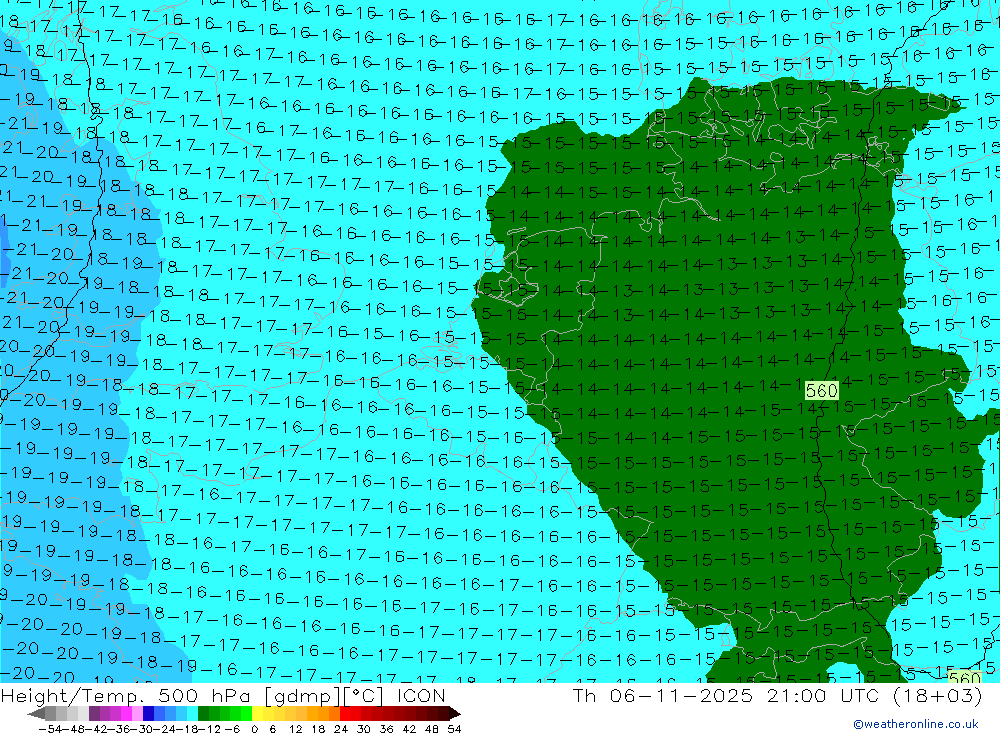
Task: Click the dark maroon right arrow end of legend
Action: [x=455, y=714]
